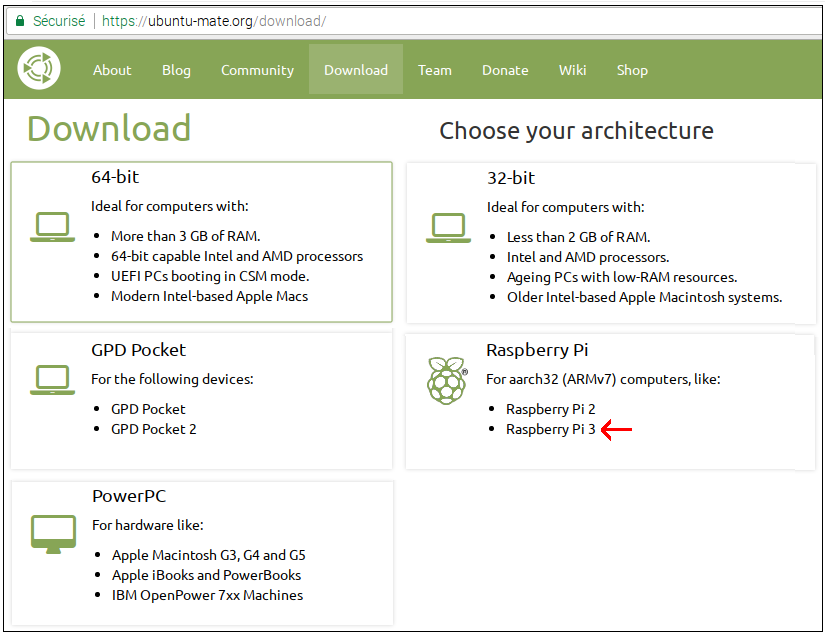Click "64-bit capable Intel and AMD processors"
Image resolution: width=825 pixels, height=636 pixels.
click(237, 256)
